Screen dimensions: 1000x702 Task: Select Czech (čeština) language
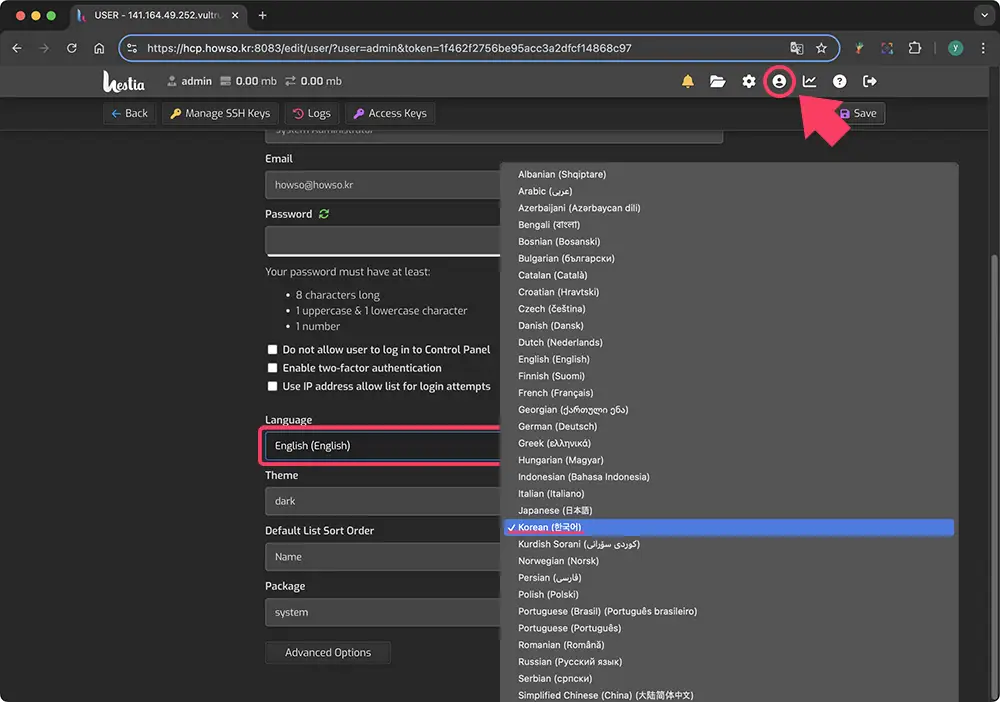728,309
